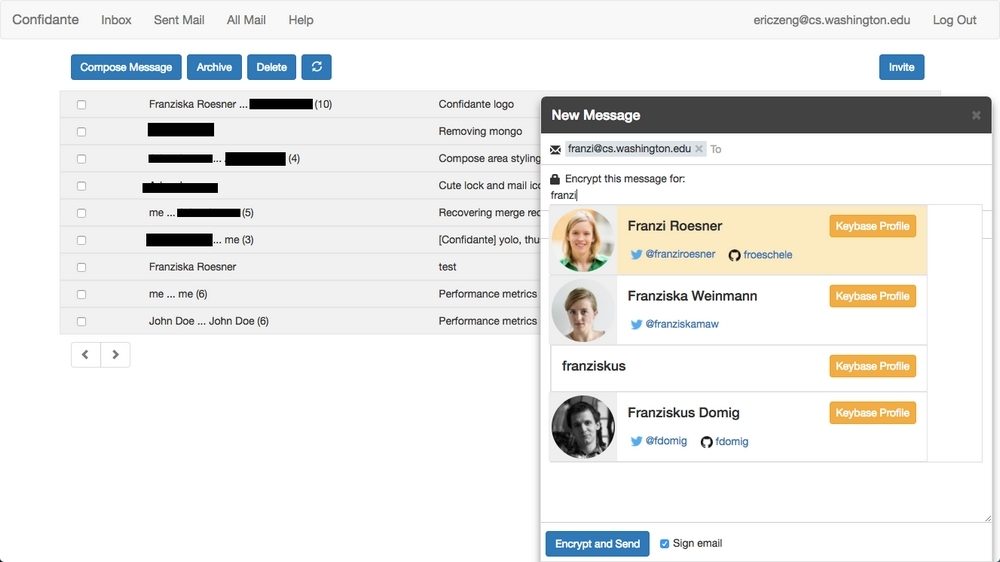
Task: Select Franziskus Domig's profile photo
Action: point(583,427)
